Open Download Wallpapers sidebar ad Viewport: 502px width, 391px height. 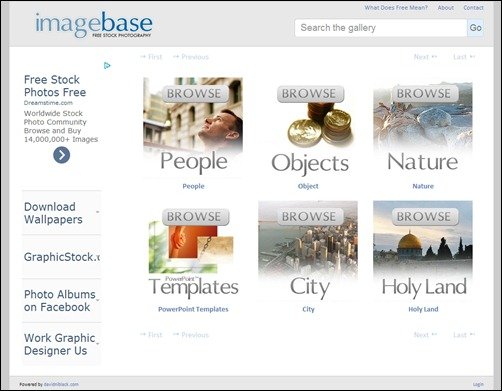pos(62,213)
